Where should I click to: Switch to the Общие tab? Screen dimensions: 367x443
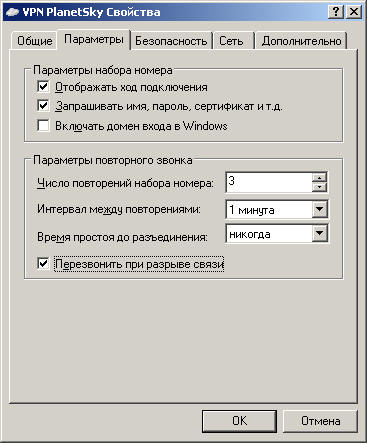pos(34,41)
